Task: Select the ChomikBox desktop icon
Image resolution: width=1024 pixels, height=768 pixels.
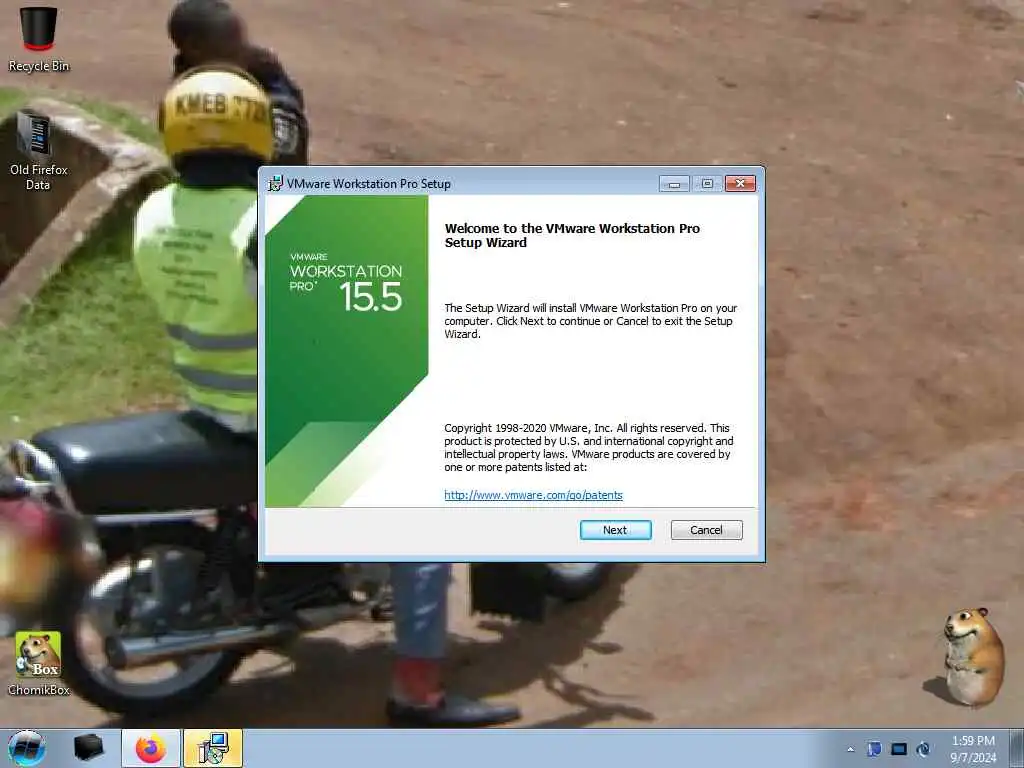Action: point(39,664)
